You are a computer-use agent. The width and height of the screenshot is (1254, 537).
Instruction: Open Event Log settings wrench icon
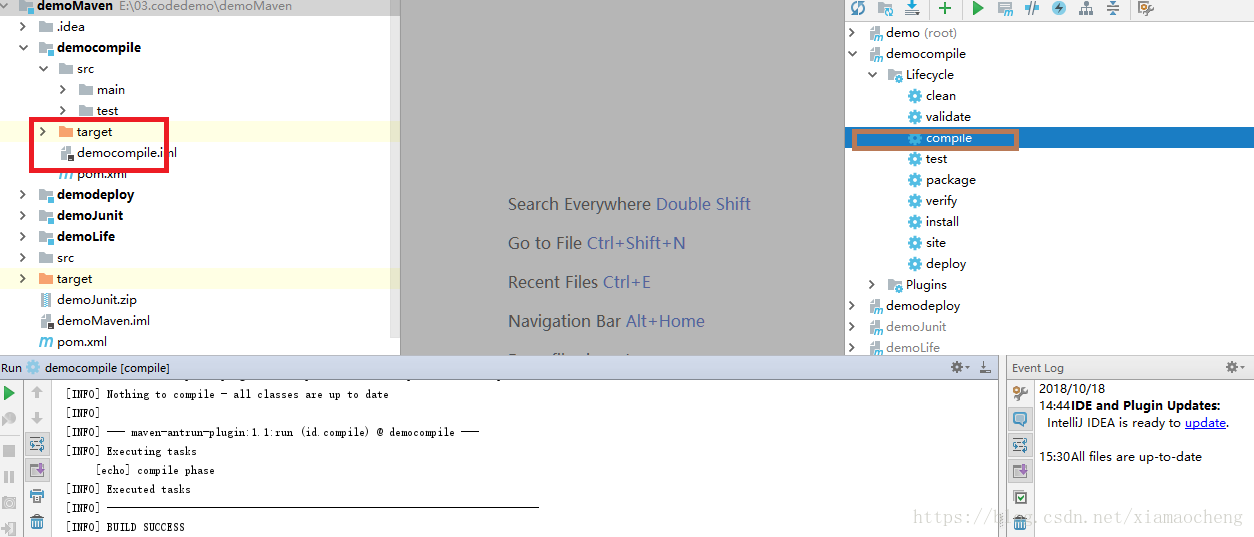tap(1020, 394)
